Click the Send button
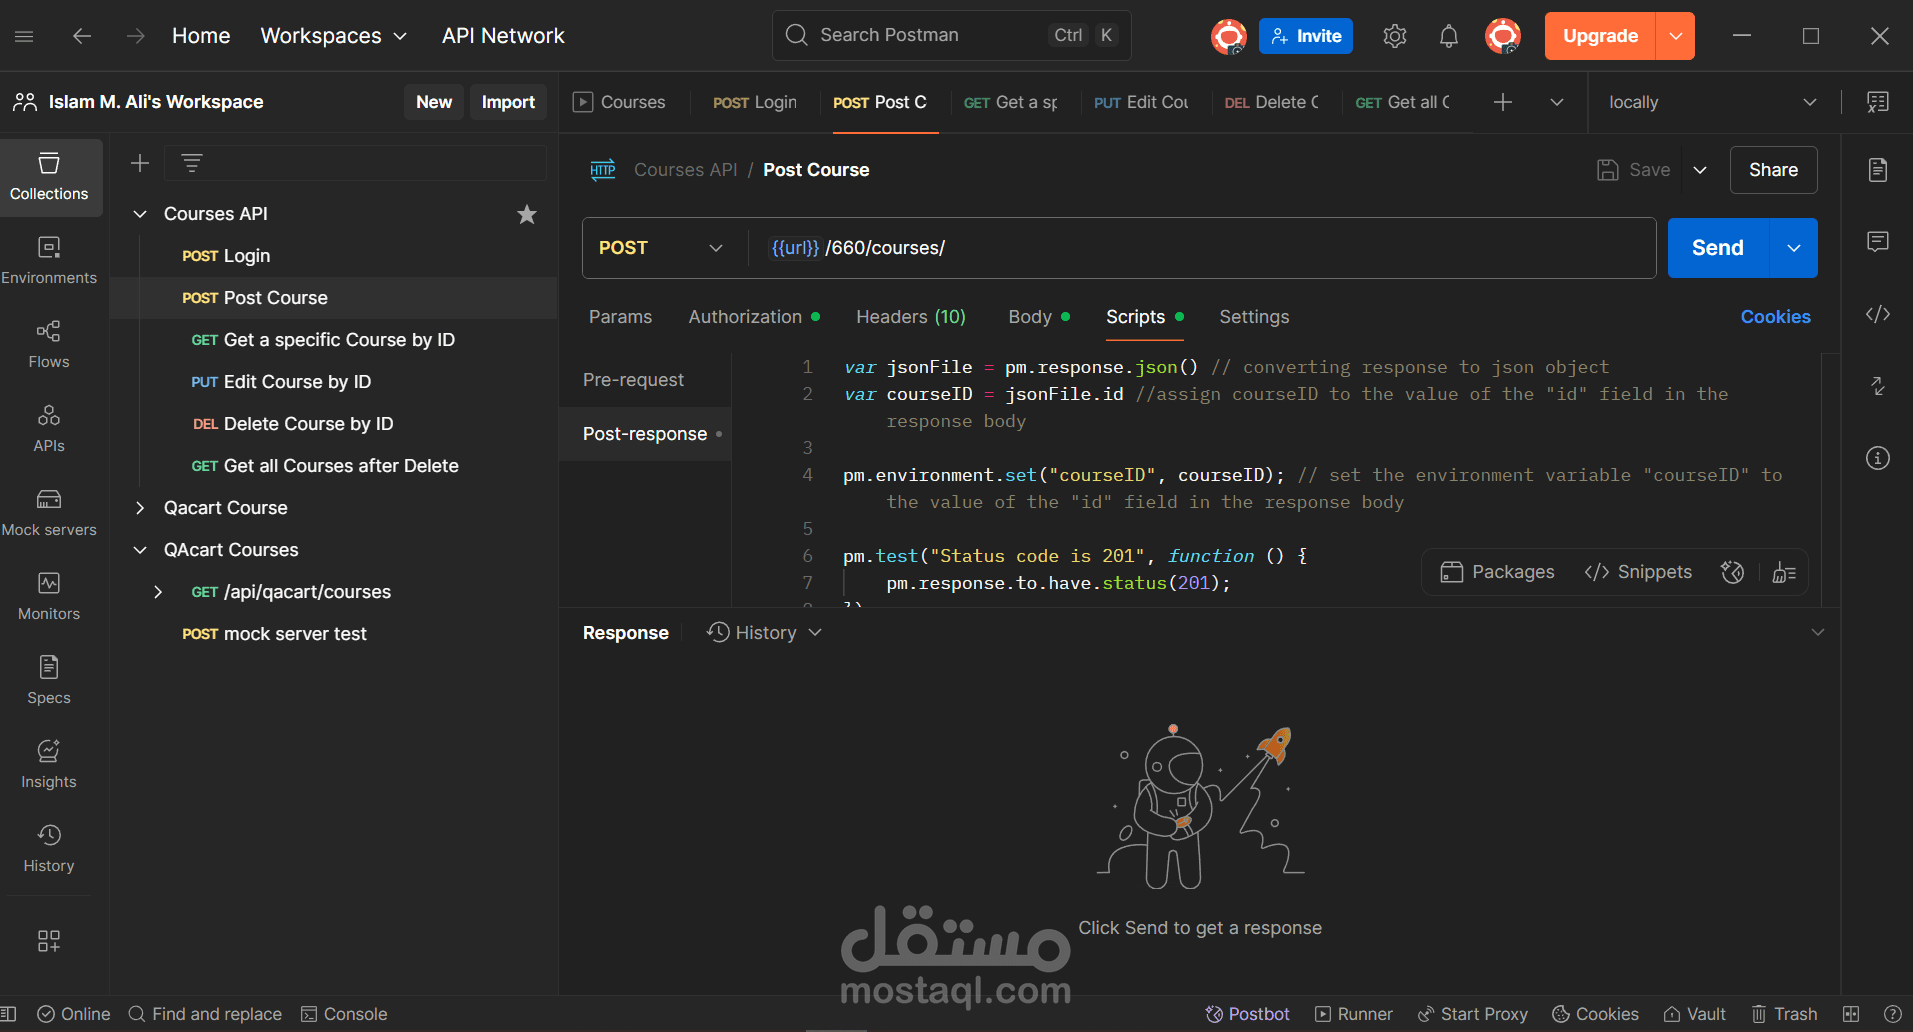Image resolution: width=1913 pixels, height=1032 pixels. [x=1718, y=248]
